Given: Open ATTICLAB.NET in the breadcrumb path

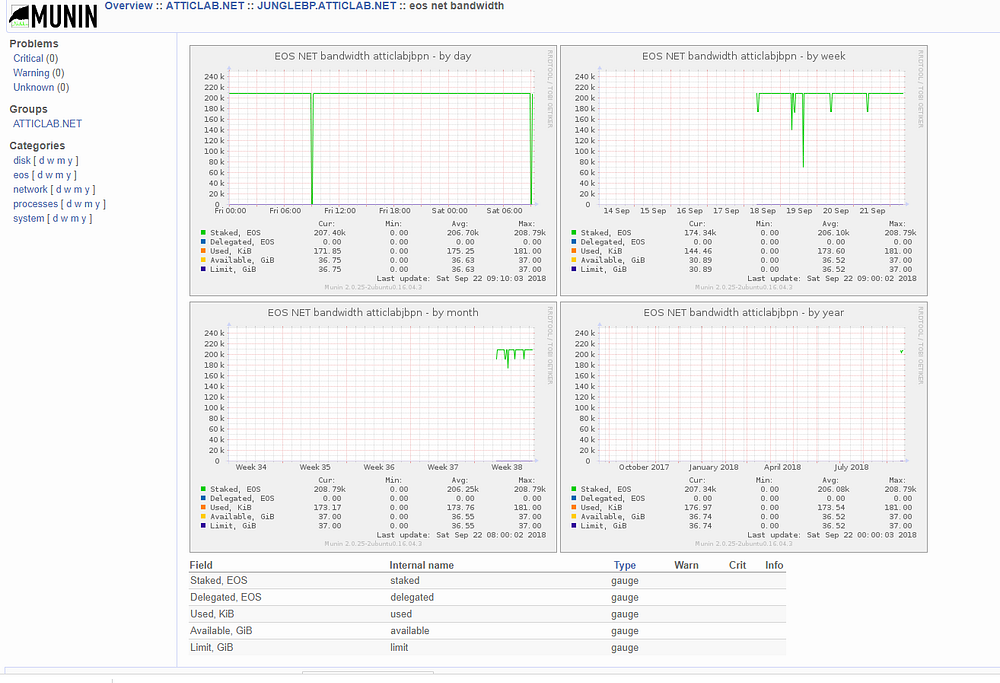Looking at the screenshot, I should point(205,6).
